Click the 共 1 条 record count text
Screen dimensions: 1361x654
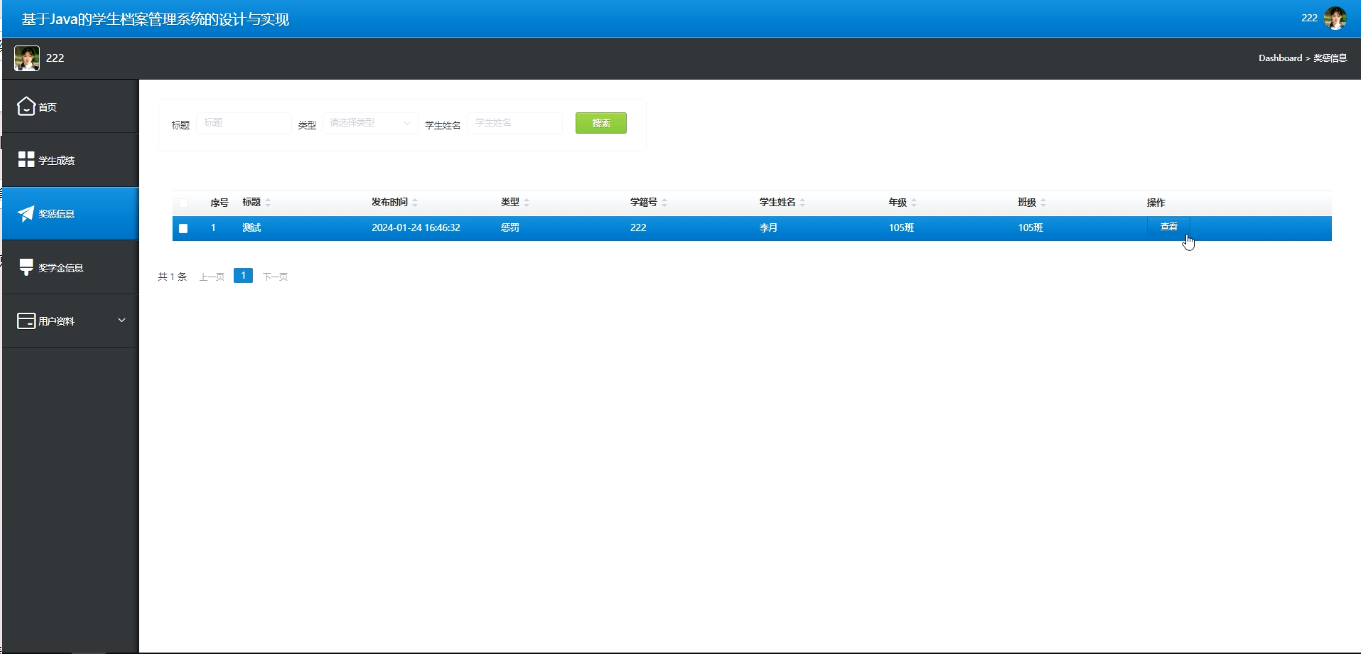point(172,277)
